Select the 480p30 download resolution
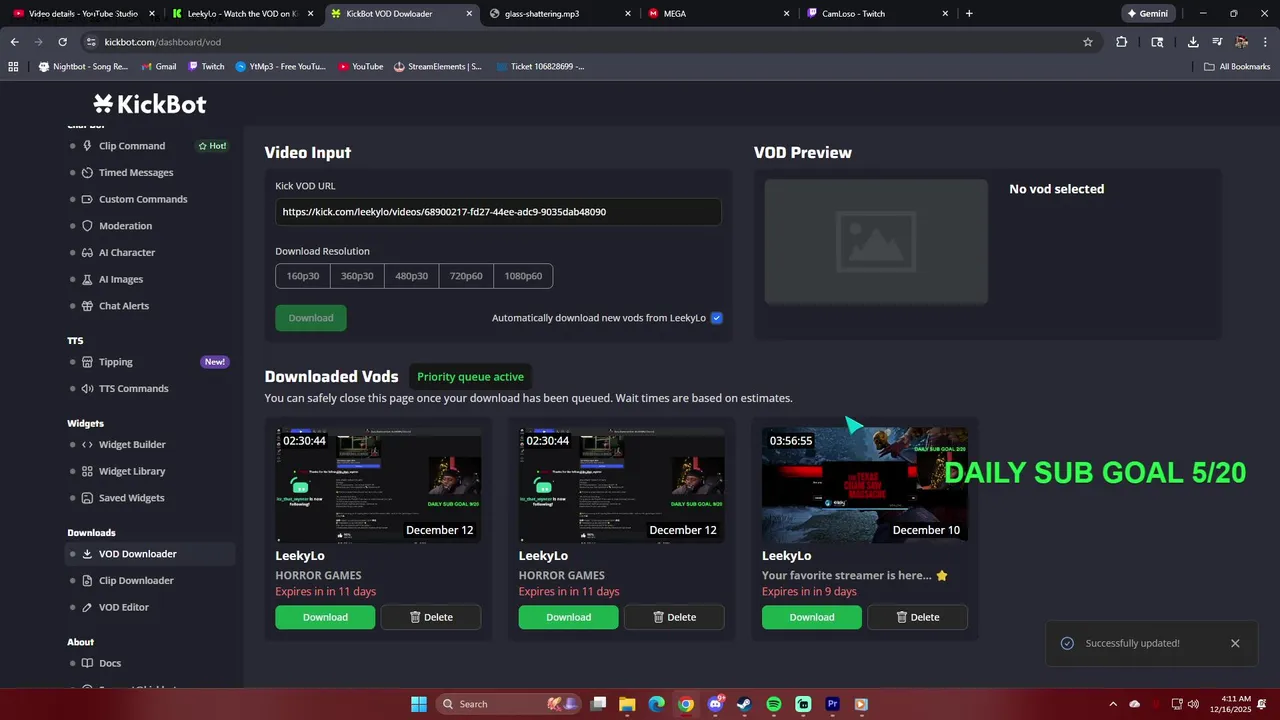 [x=411, y=276]
